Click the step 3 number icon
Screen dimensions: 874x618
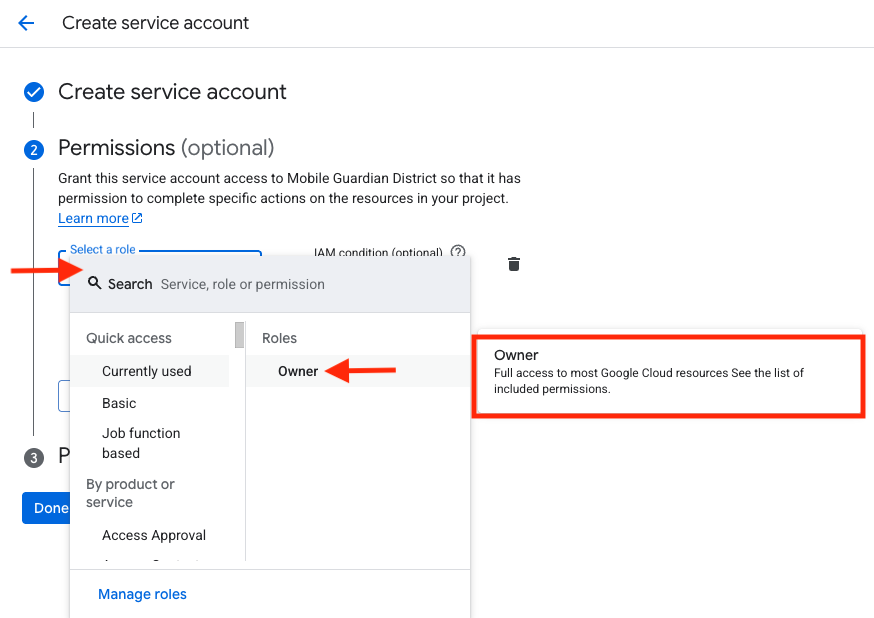pos(34,458)
